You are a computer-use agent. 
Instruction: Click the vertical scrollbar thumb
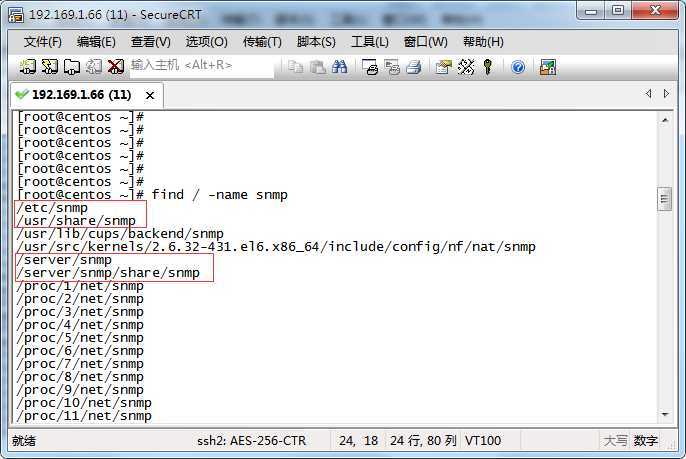click(x=665, y=199)
